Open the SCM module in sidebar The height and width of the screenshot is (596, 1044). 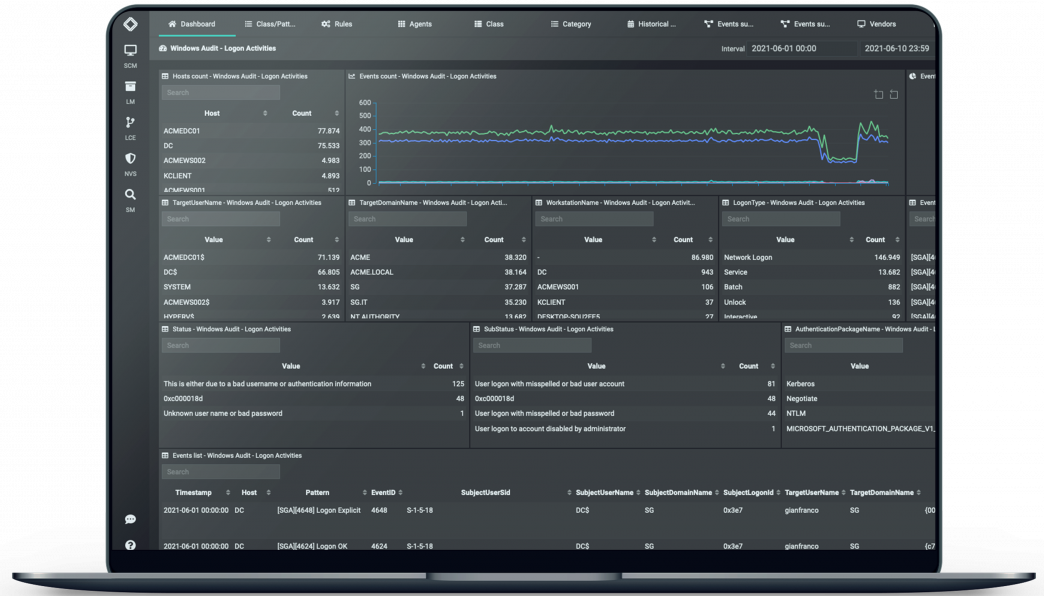coord(130,51)
